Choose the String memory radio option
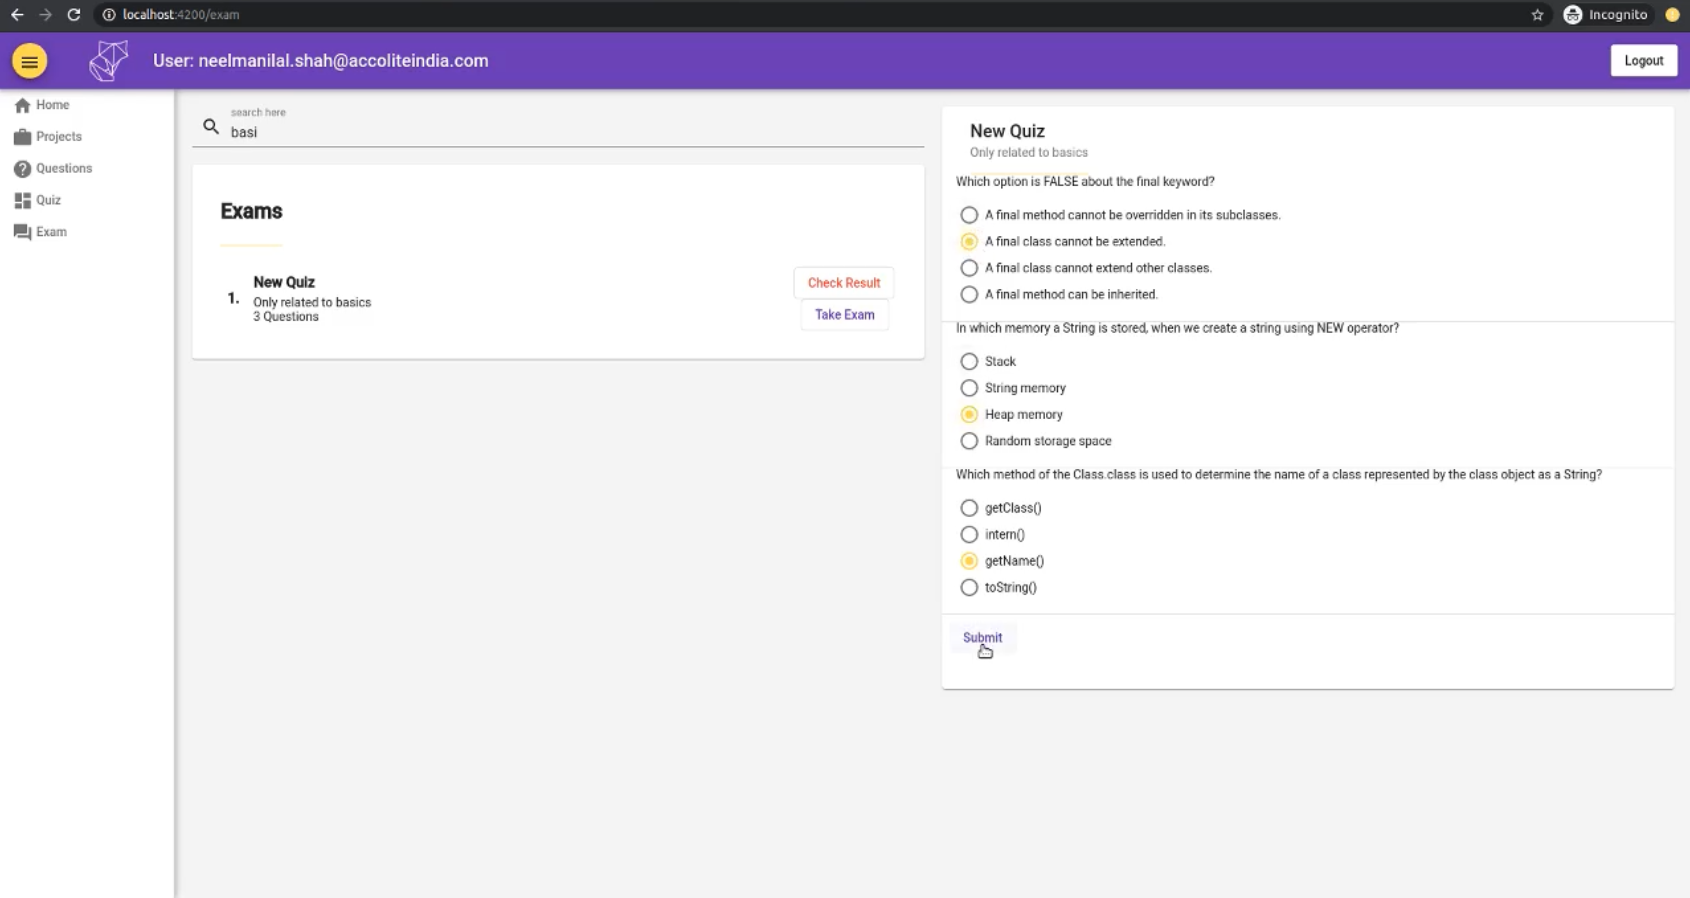1690x898 pixels. point(969,388)
